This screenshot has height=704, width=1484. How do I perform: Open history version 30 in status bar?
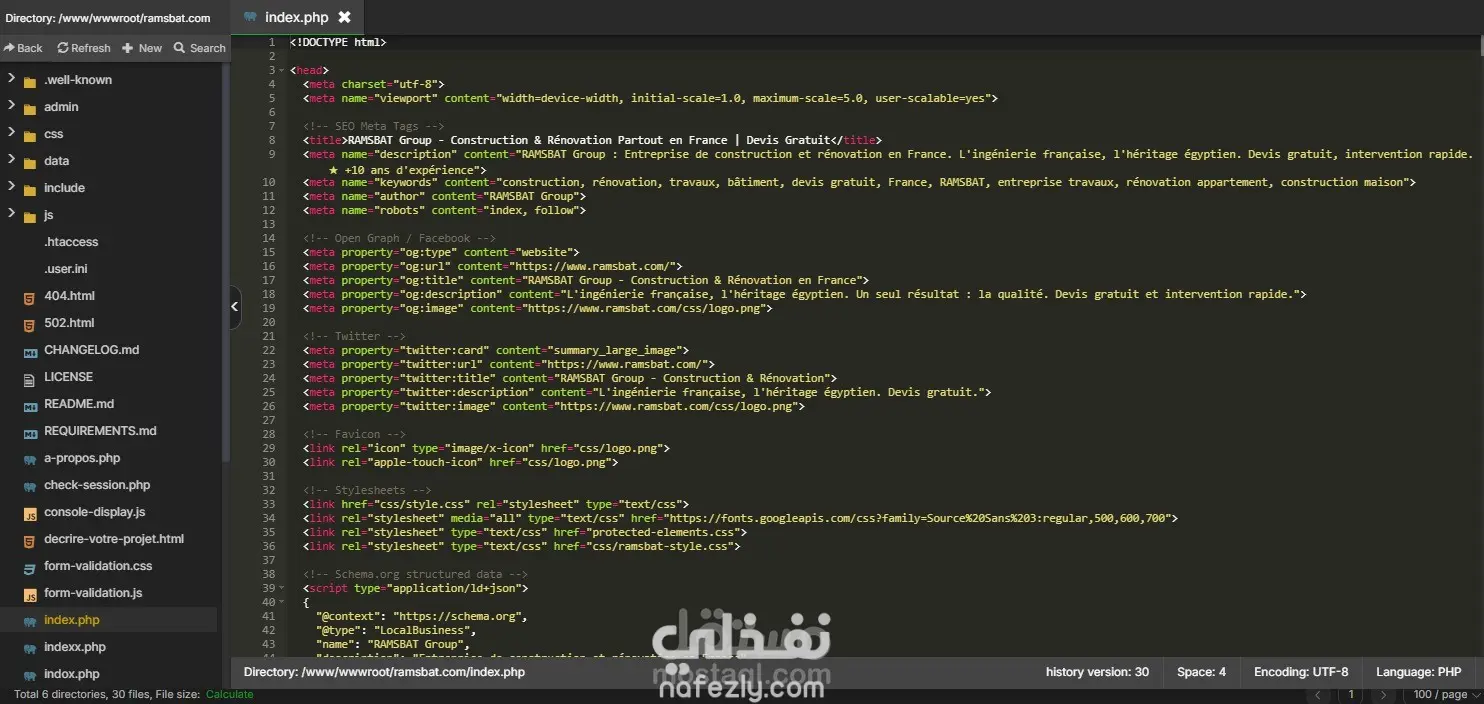click(1097, 672)
